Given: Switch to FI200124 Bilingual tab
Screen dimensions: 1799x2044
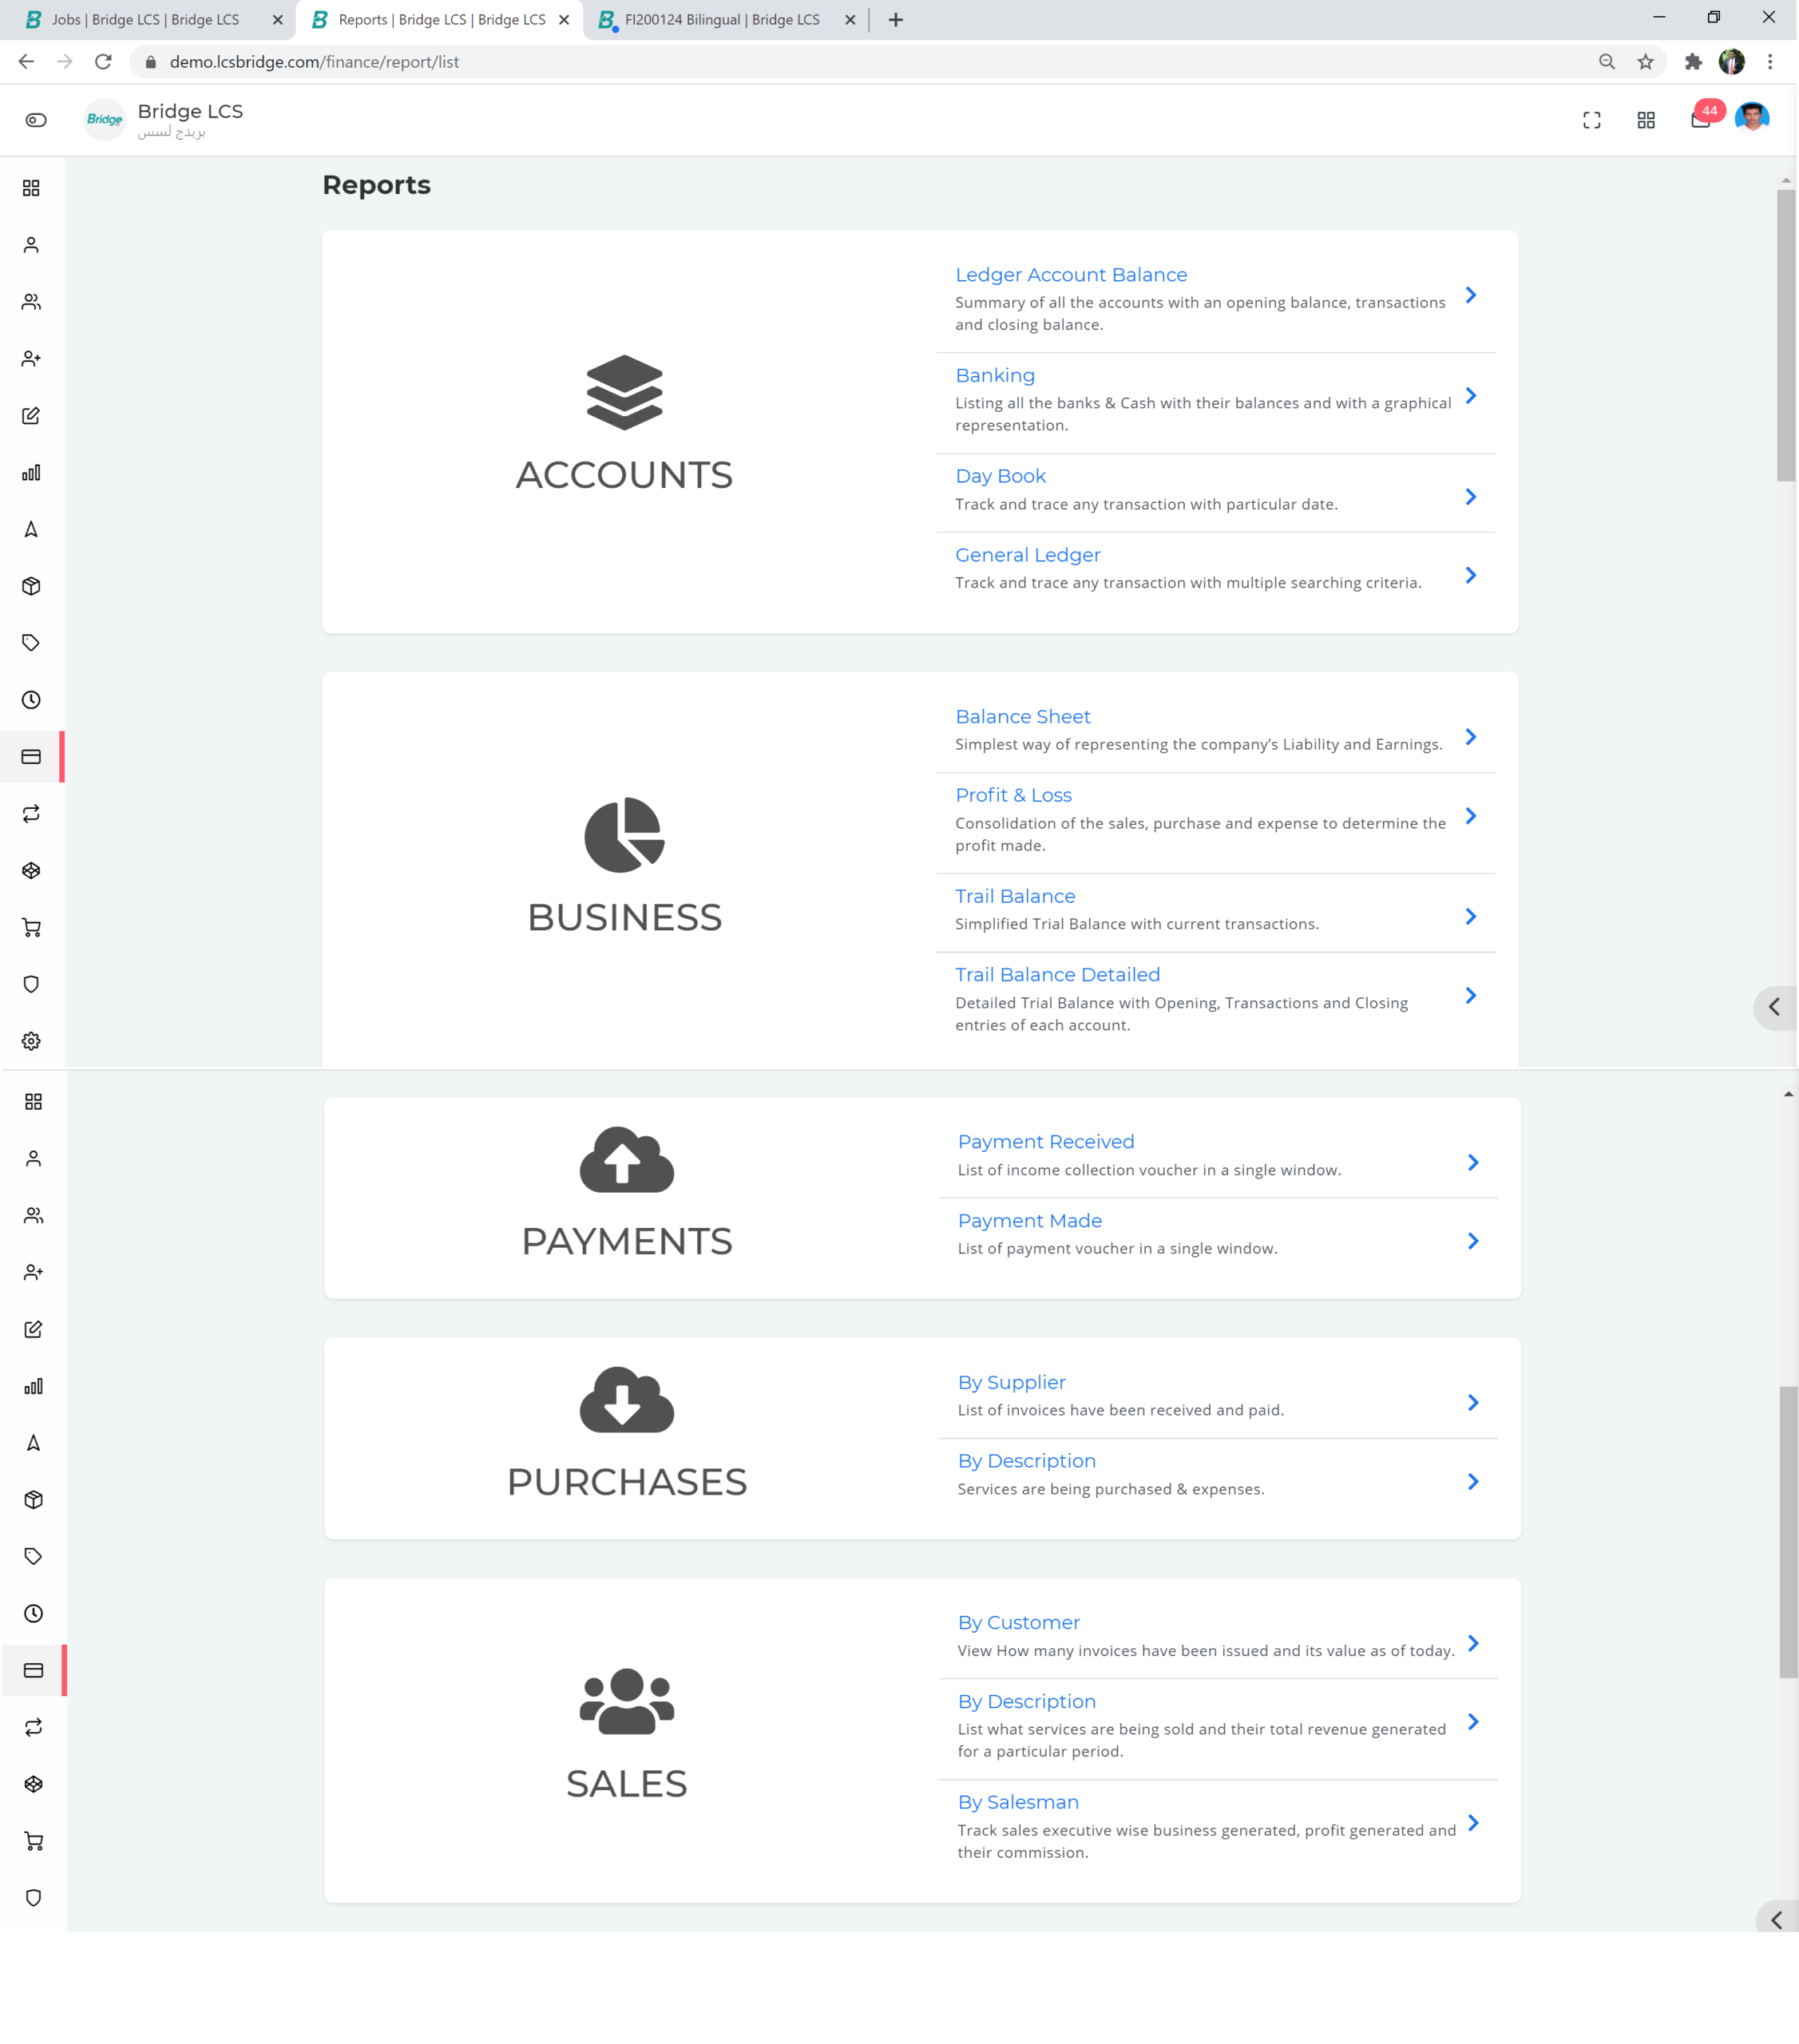Looking at the screenshot, I should tap(721, 20).
